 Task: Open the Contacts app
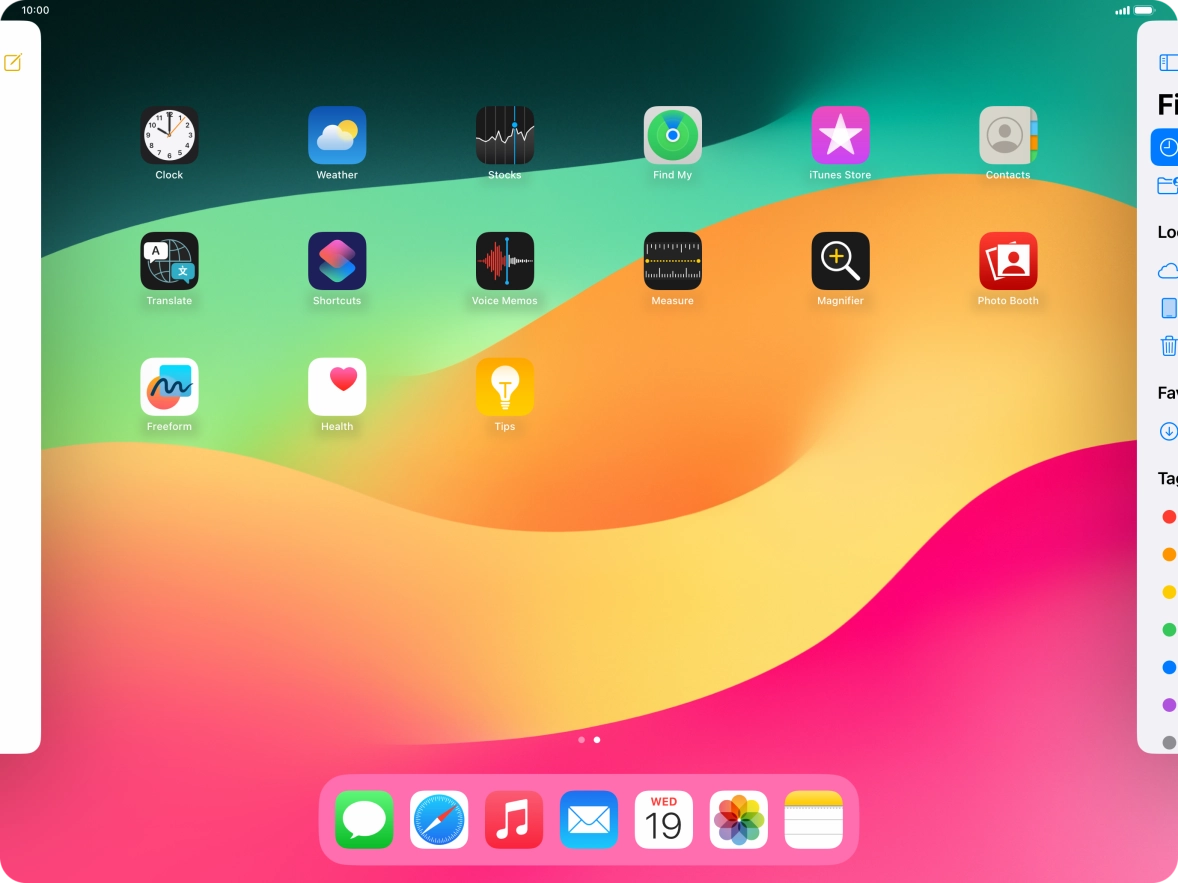(x=1008, y=136)
